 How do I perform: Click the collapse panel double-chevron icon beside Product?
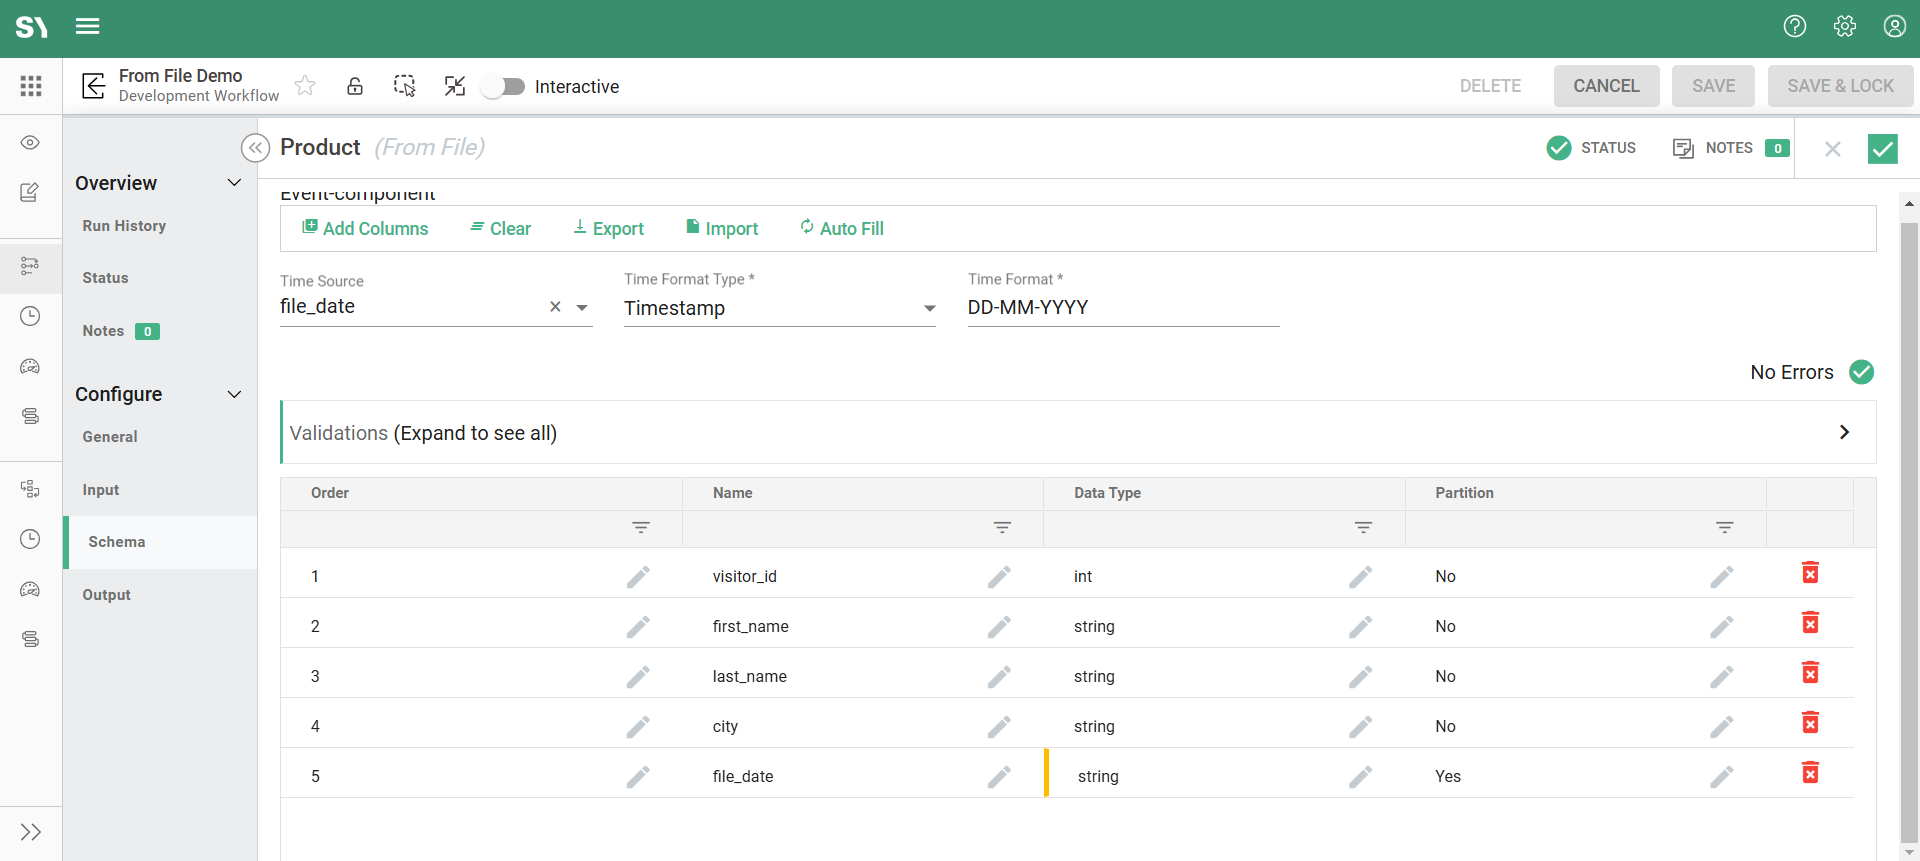pos(256,148)
